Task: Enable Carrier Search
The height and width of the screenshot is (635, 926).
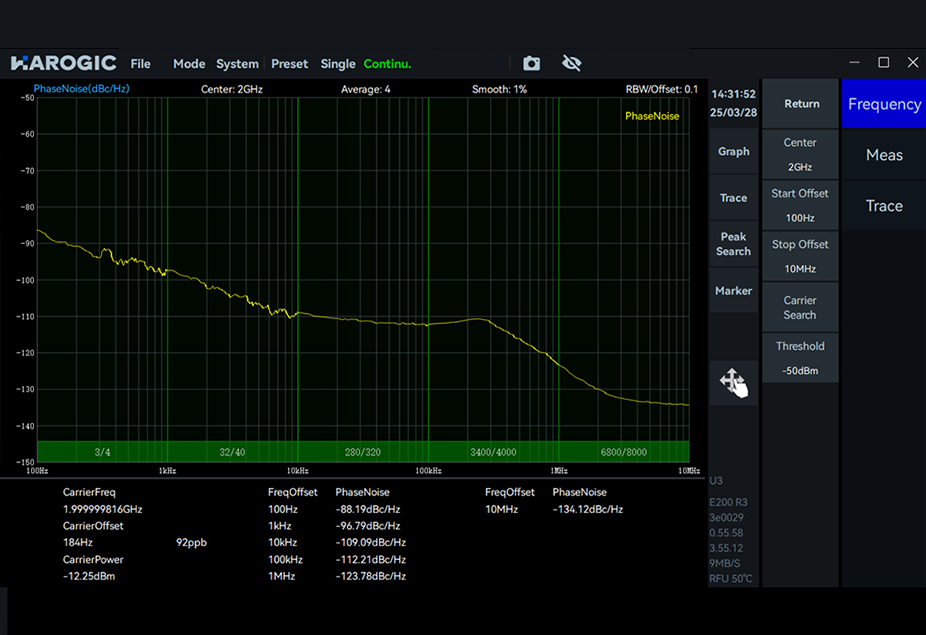Action: point(799,307)
